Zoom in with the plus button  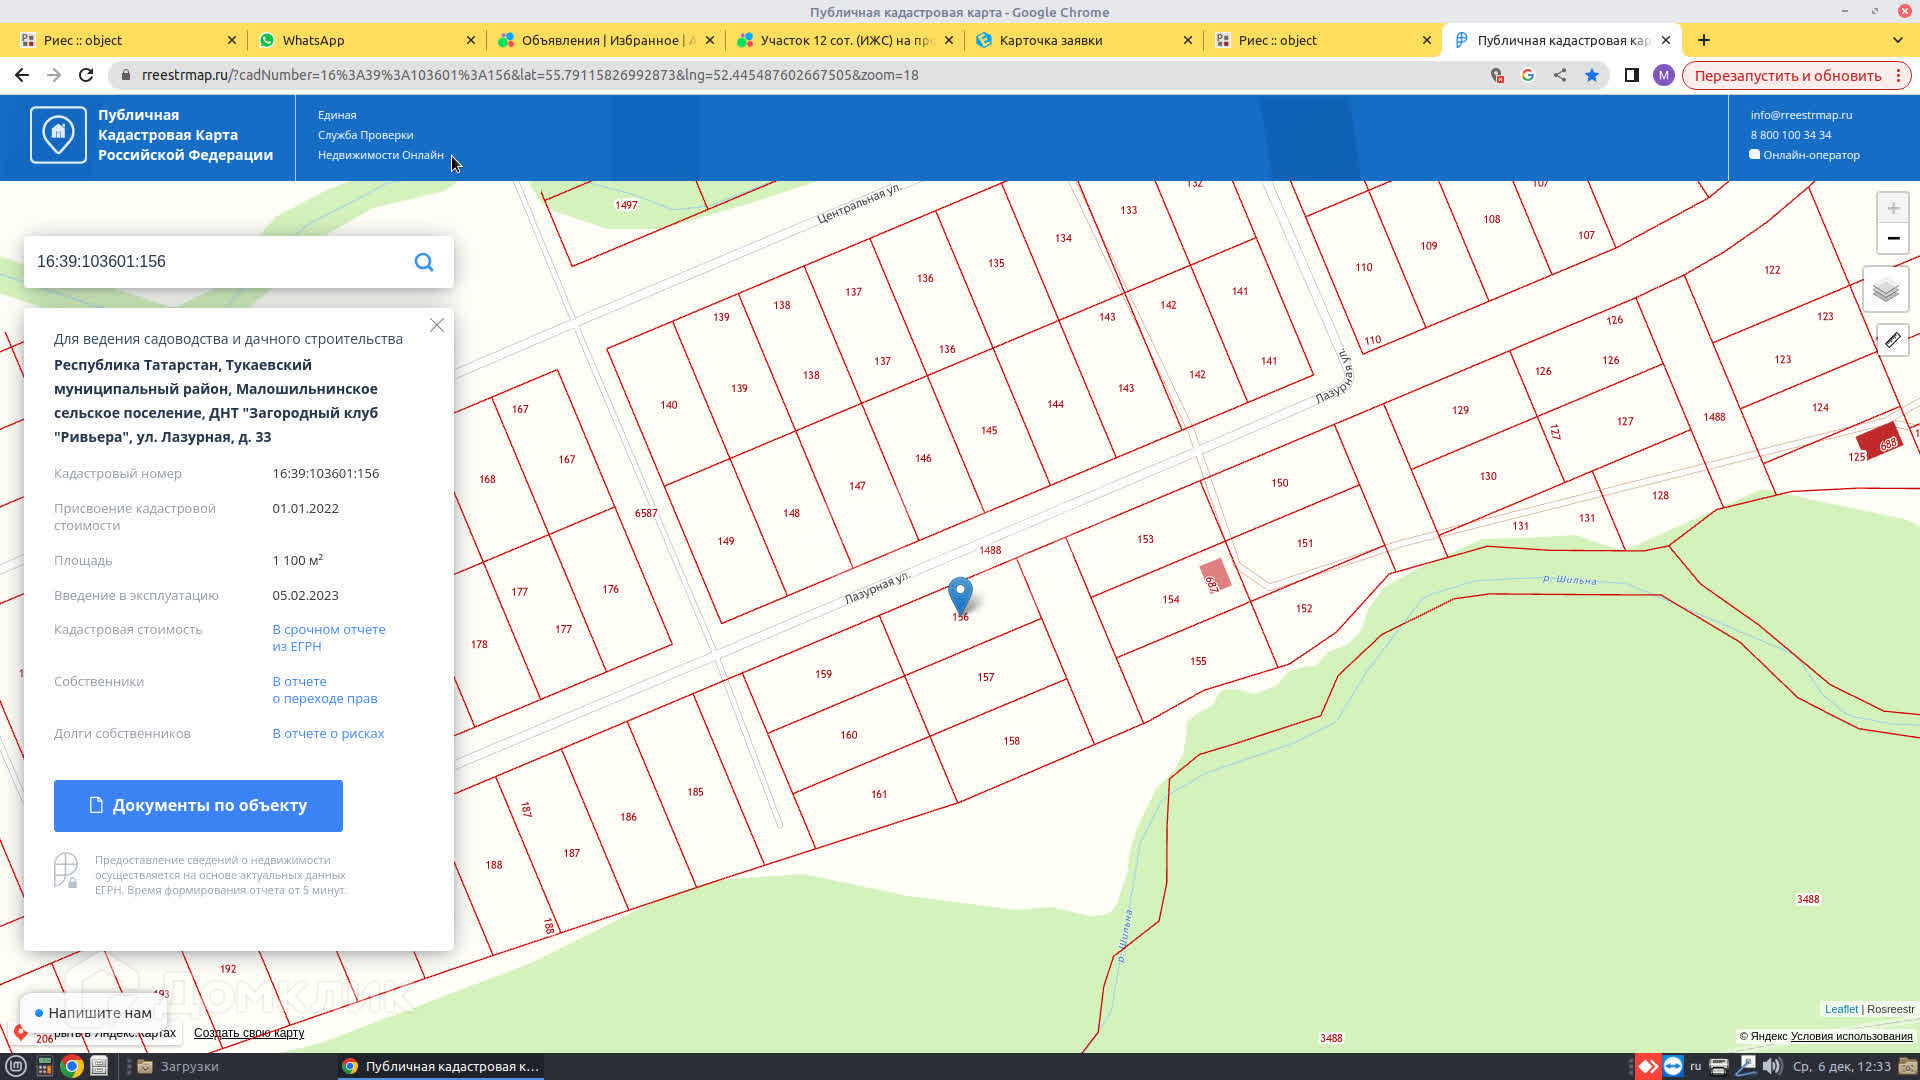click(x=1892, y=208)
